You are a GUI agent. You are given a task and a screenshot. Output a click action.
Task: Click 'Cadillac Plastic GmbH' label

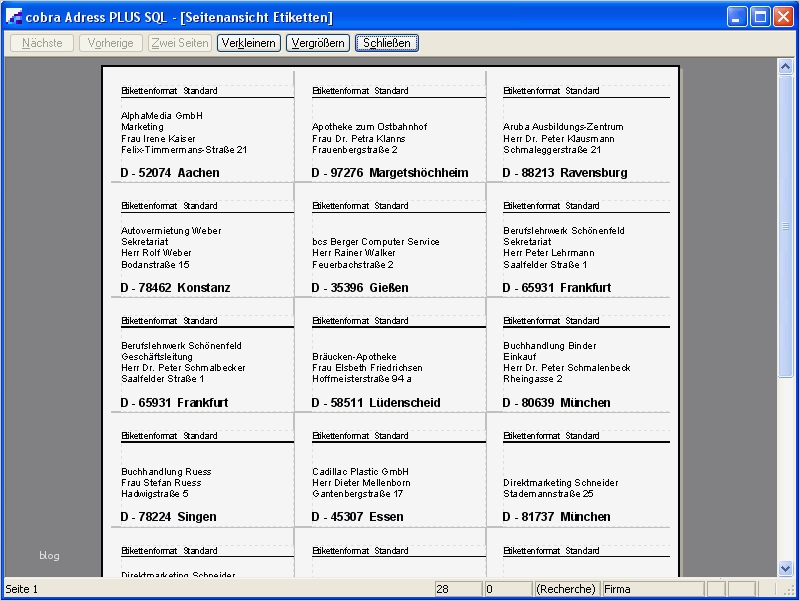click(x=360, y=472)
